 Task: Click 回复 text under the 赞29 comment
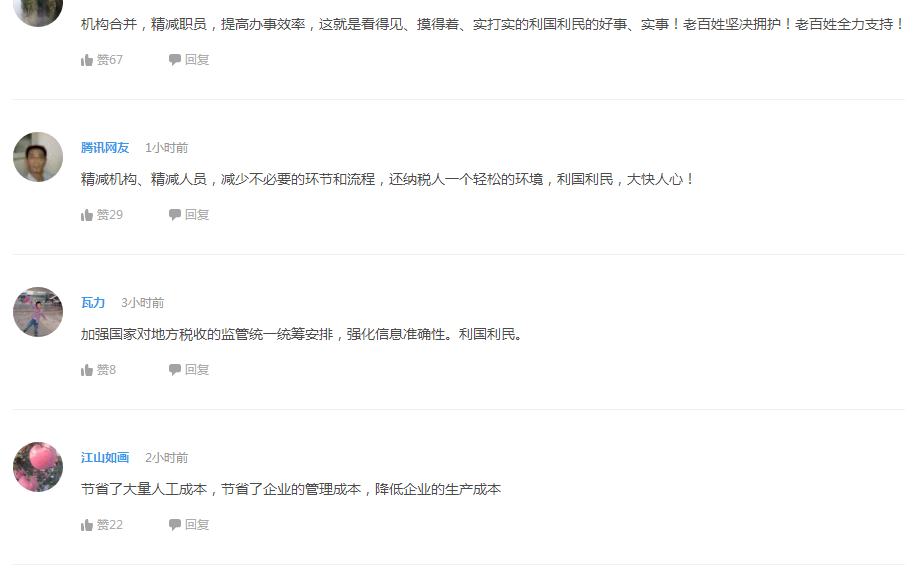point(197,215)
